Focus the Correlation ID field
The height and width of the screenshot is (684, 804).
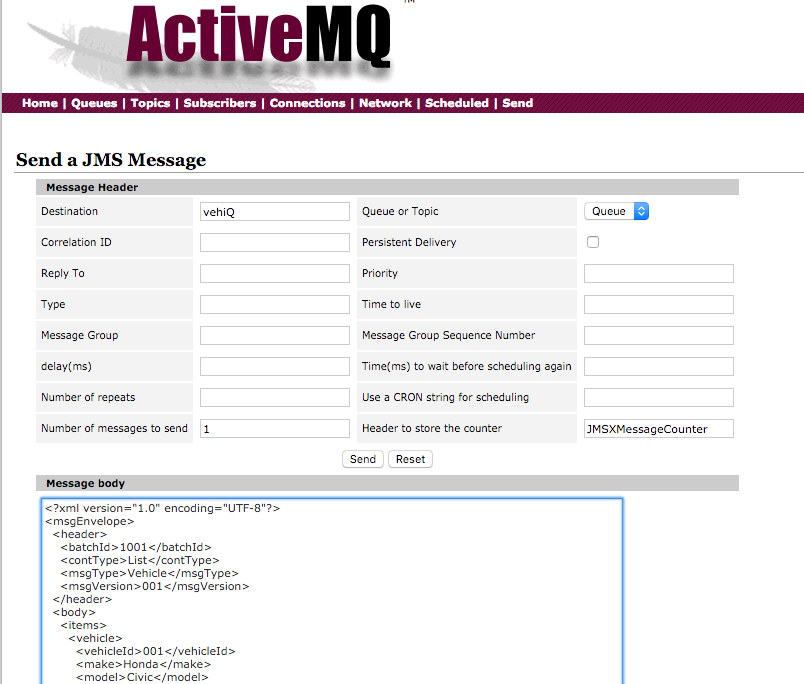275,243
